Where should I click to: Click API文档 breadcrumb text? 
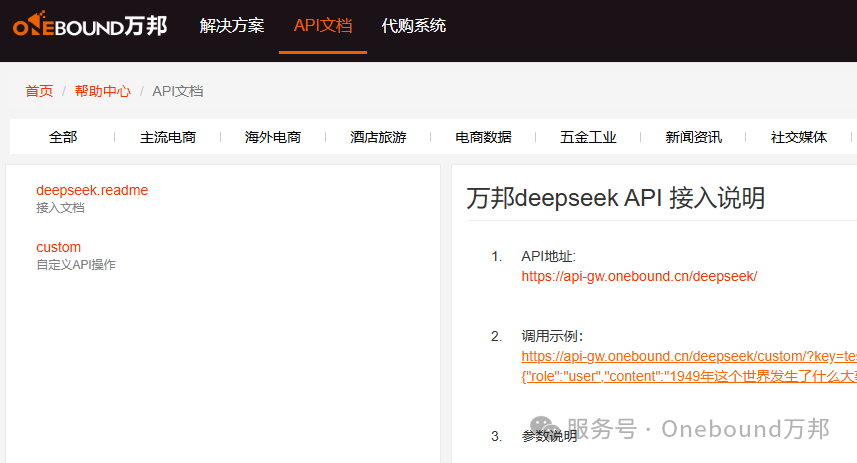[x=178, y=91]
